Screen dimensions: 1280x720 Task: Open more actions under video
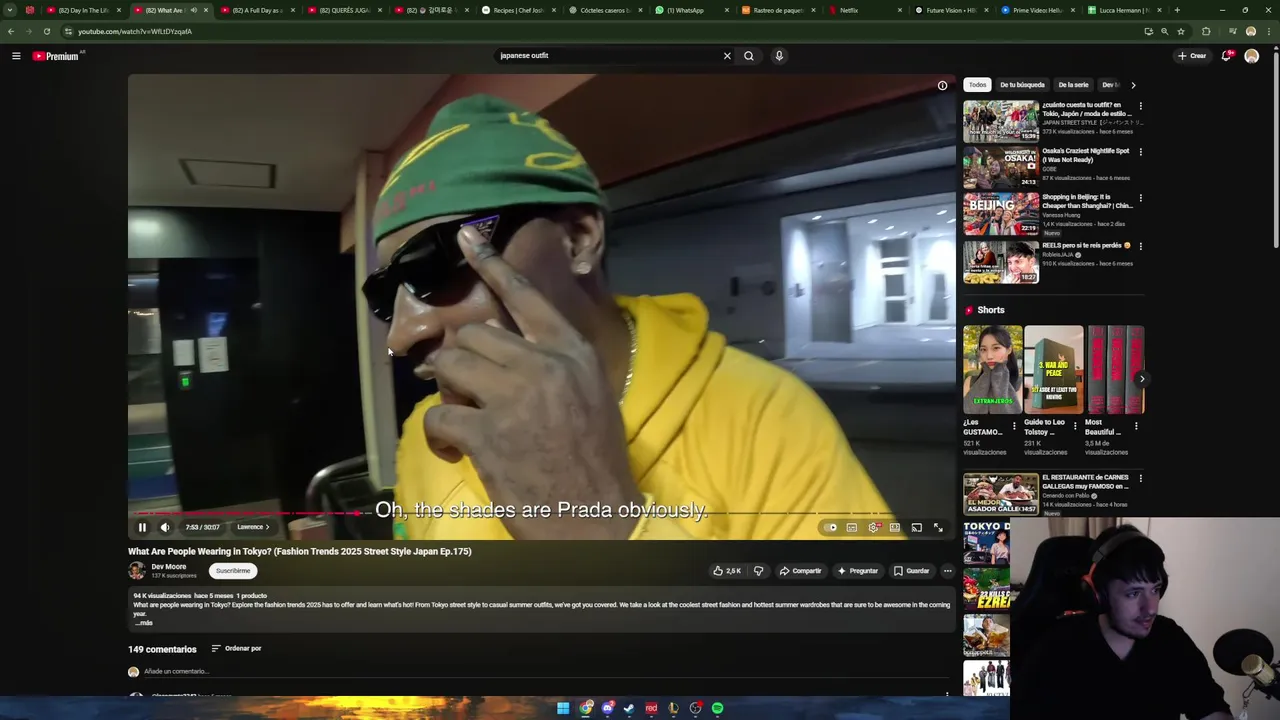947,571
